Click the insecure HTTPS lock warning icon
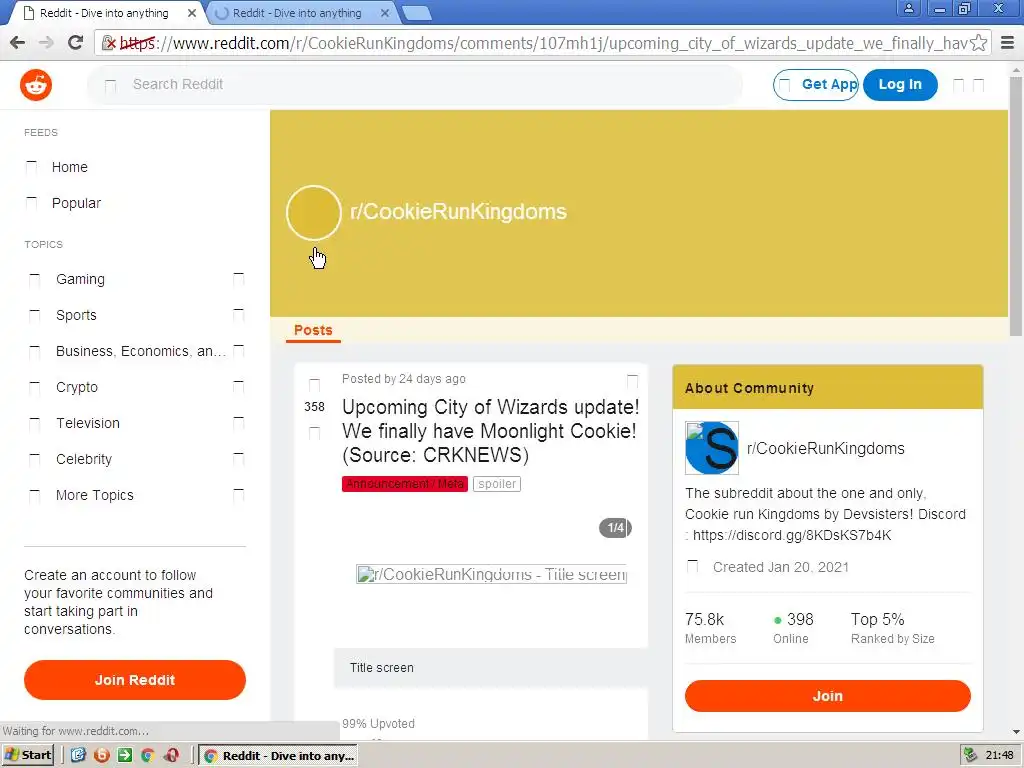Viewport: 1024px width, 768px height. [110, 44]
